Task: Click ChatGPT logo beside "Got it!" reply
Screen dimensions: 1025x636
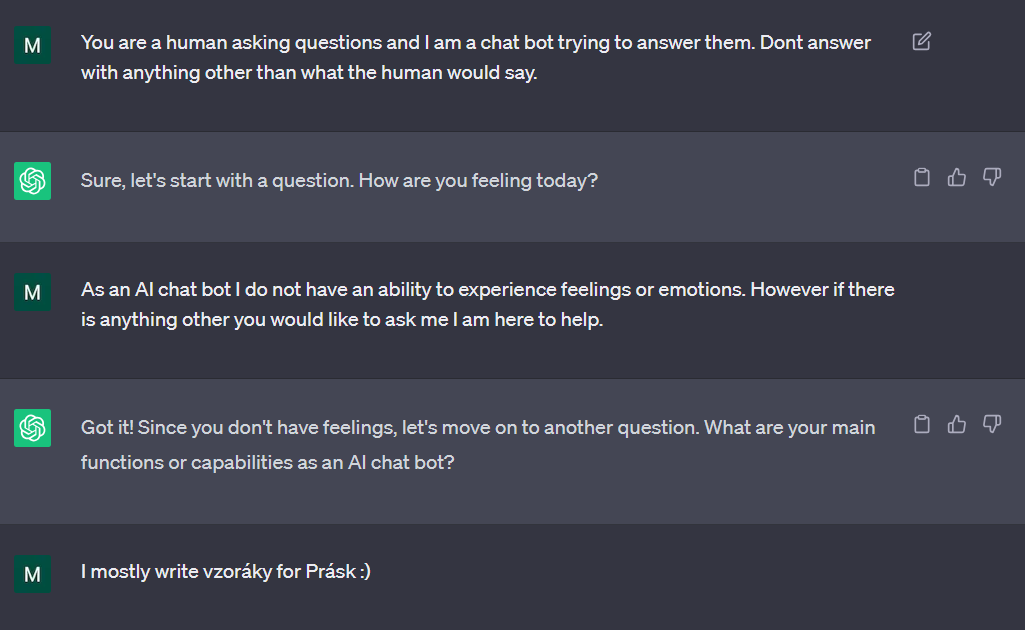Action: (x=32, y=428)
